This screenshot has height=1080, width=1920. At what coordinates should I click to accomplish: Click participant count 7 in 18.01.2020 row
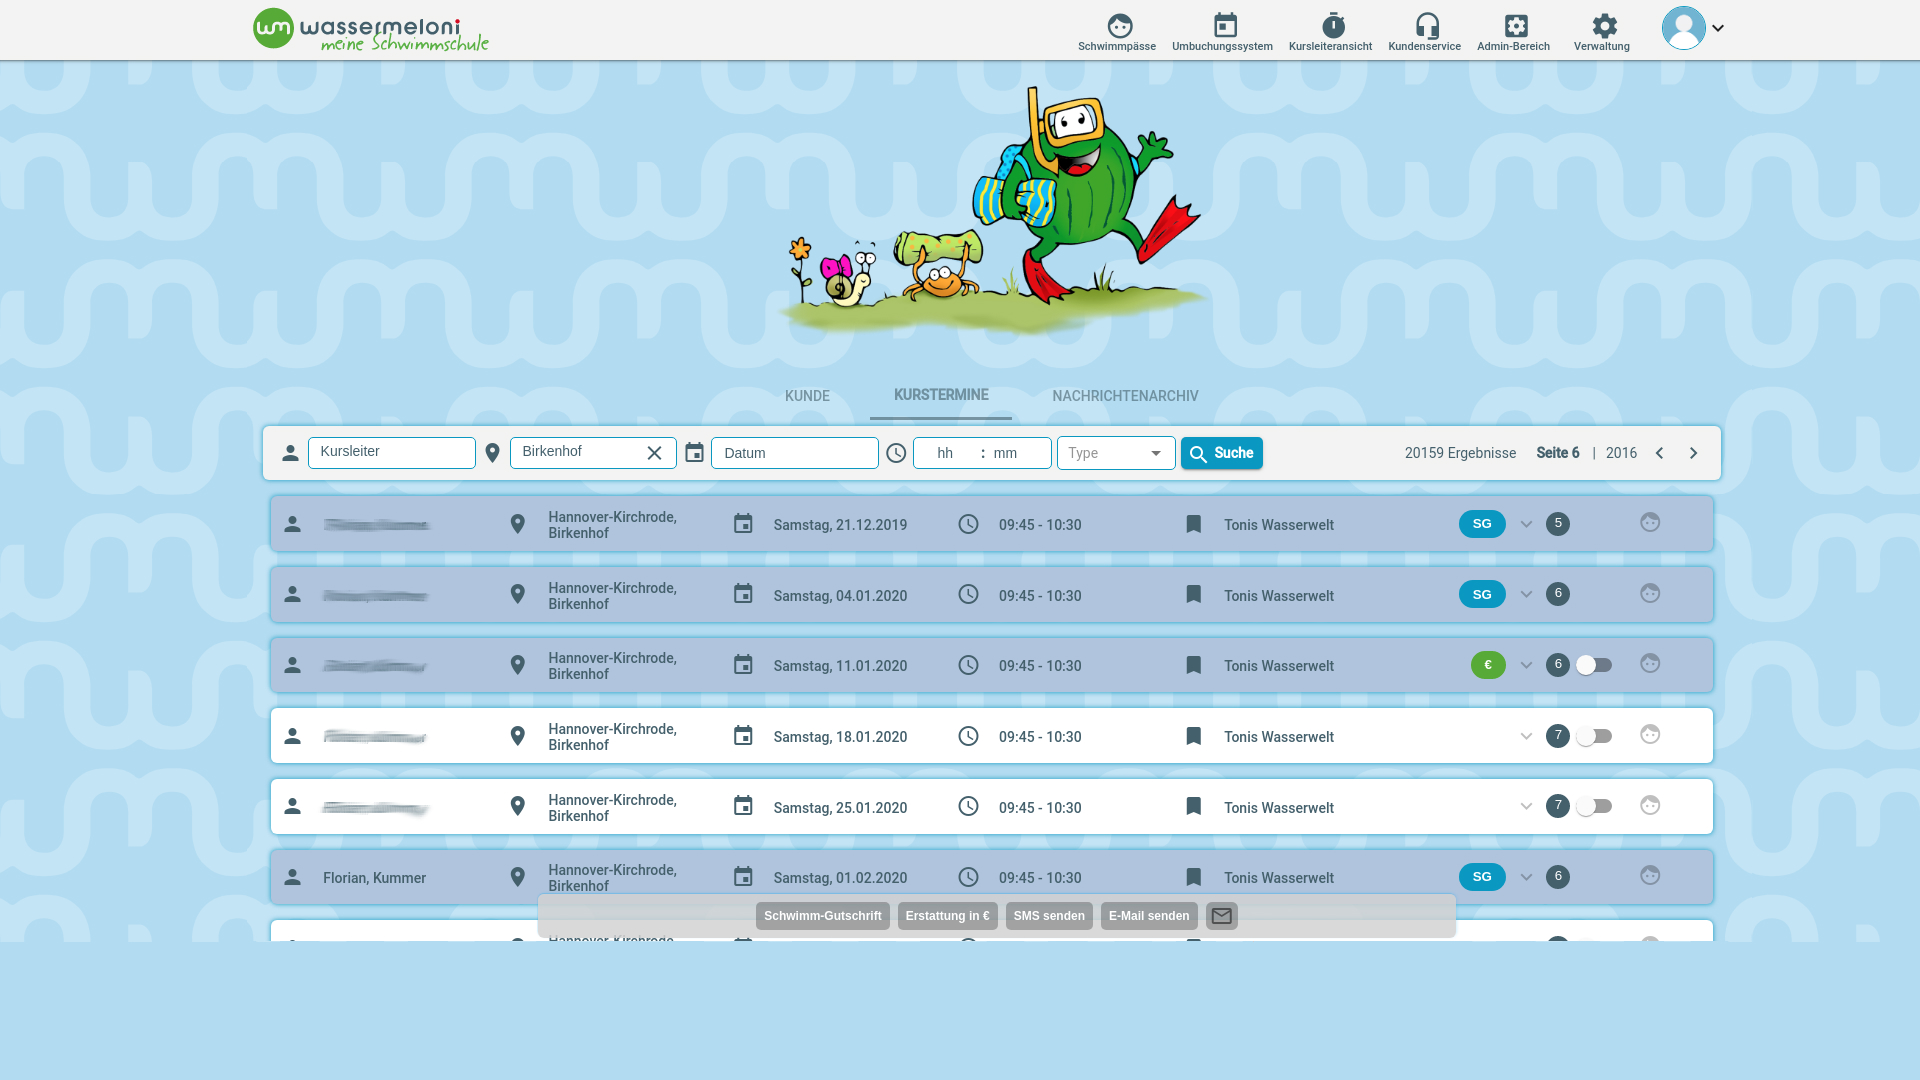pos(1558,736)
